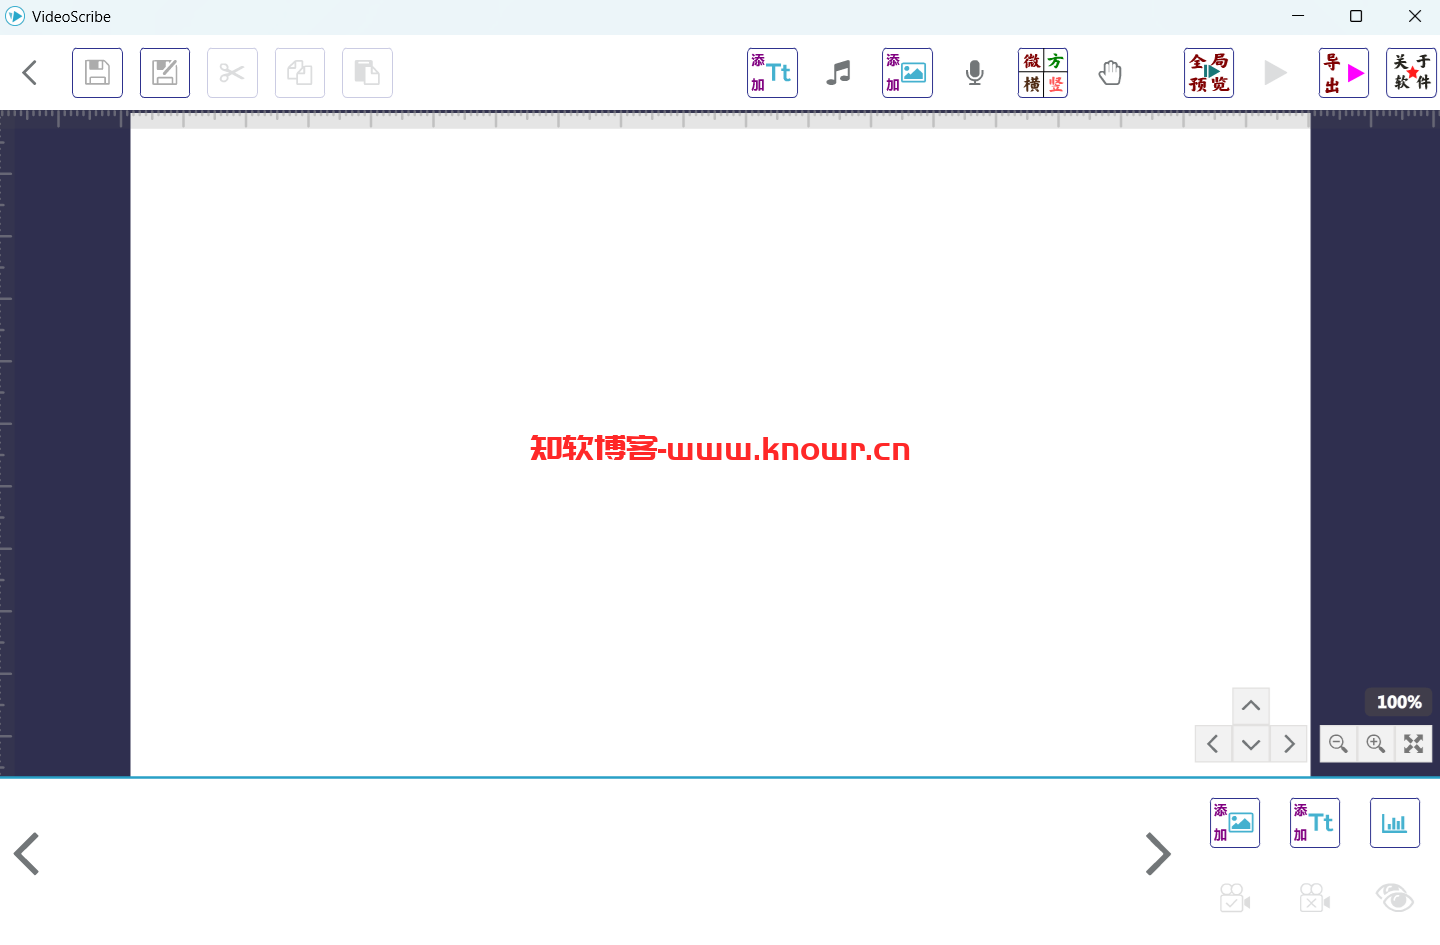The height and width of the screenshot is (945, 1440).
Task: Record a voiceover with microphone
Action: pos(975,73)
